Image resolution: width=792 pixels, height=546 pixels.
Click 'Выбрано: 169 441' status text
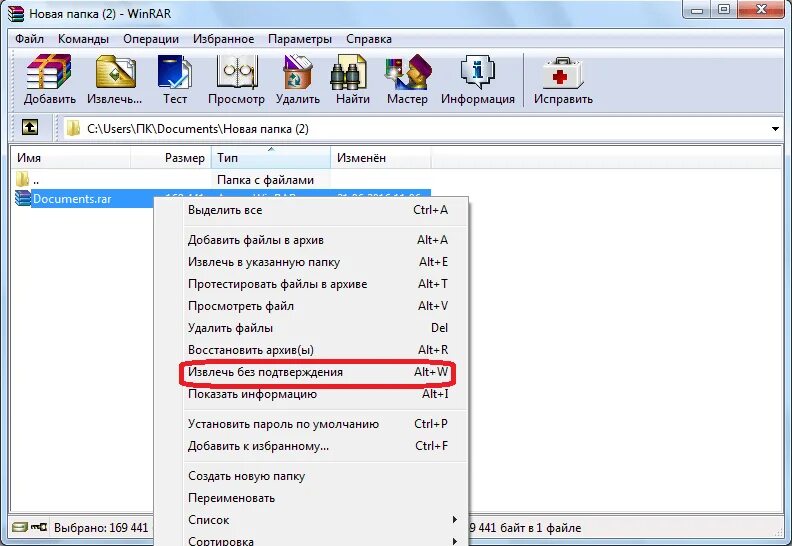(x=101, y=528)
